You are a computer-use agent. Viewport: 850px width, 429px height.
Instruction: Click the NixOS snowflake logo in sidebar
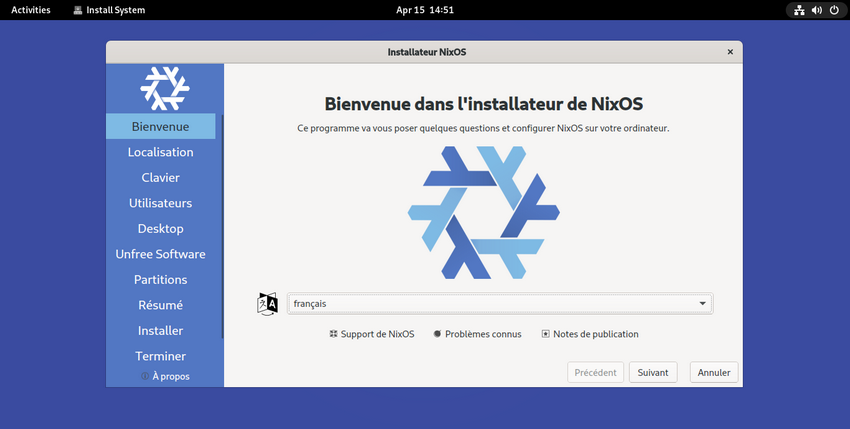[164, 88]
